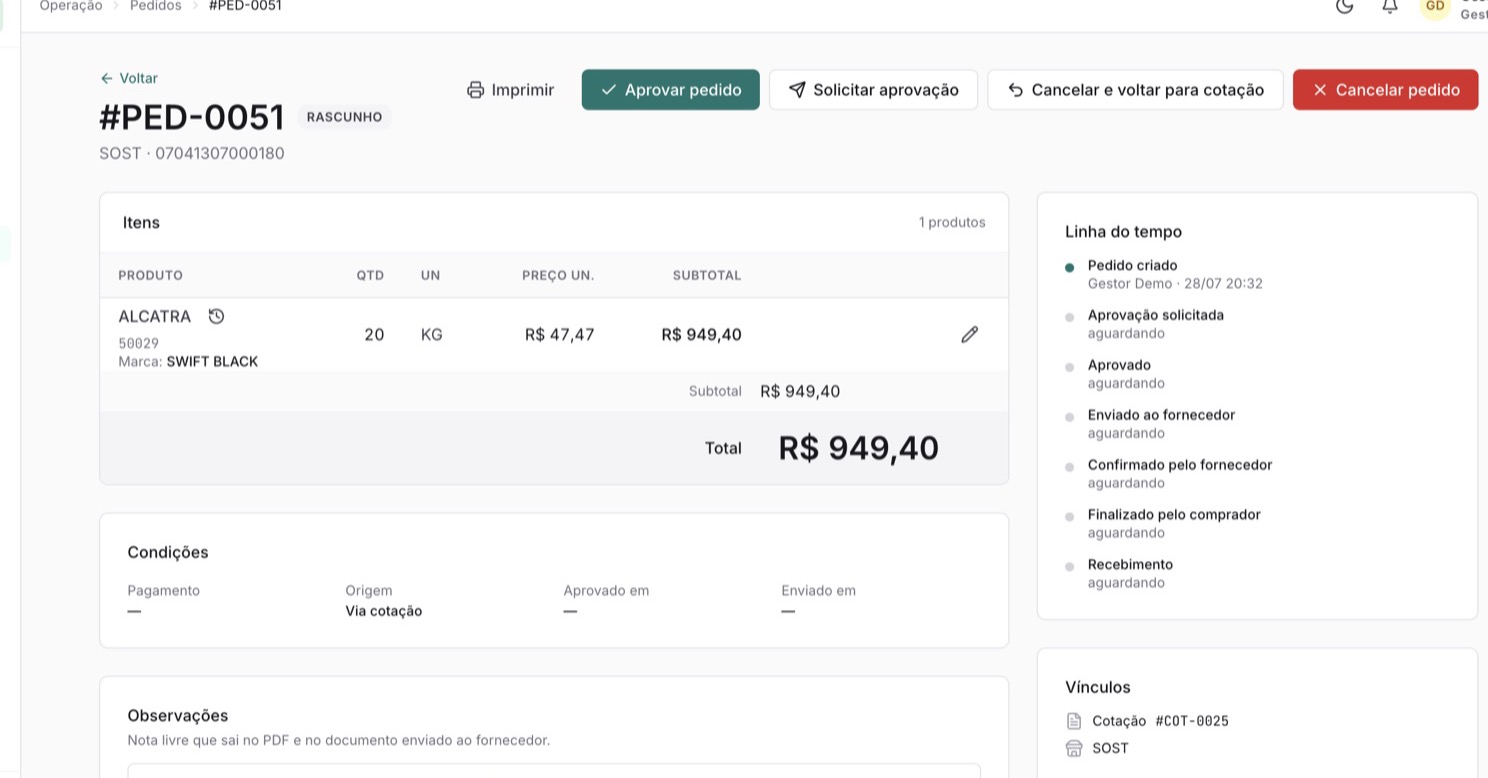Select Pedido criado timeline step
This screenshot has height=778, width=1488.
(x=1132, y=266)
